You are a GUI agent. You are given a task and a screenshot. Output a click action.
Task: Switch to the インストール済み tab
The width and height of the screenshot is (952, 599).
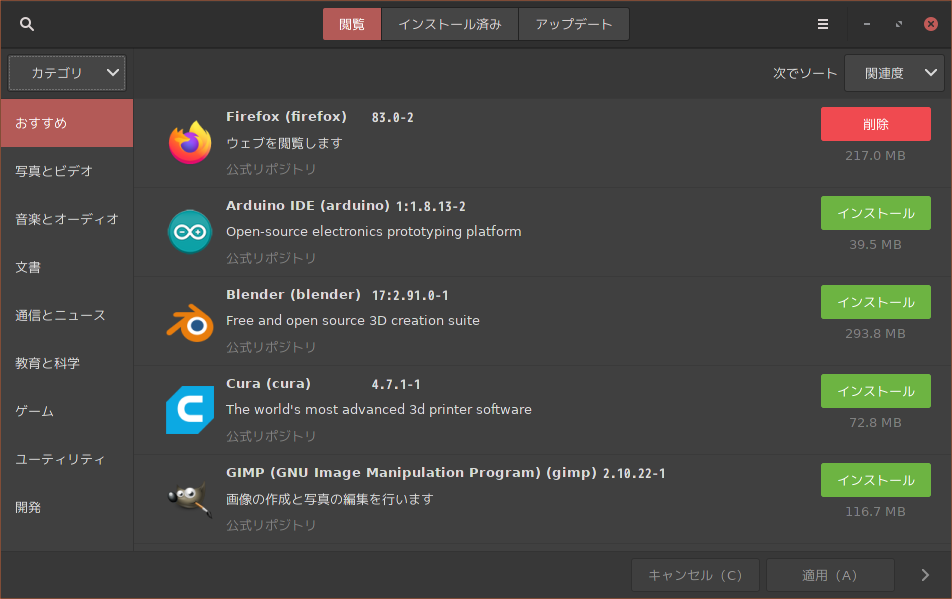450,24
